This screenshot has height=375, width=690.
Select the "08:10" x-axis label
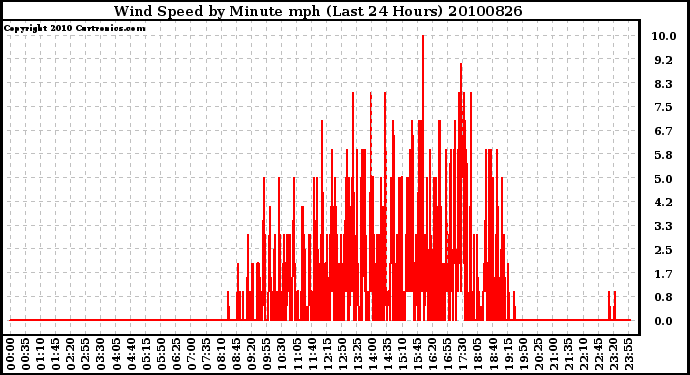[221, 354]
